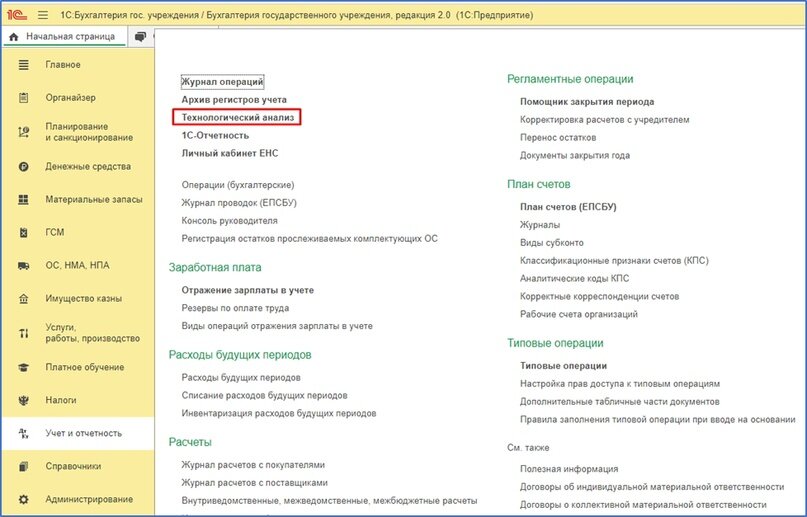Open Полезная информация
This screenshot has height=517, width=807.
click(569, 469)
